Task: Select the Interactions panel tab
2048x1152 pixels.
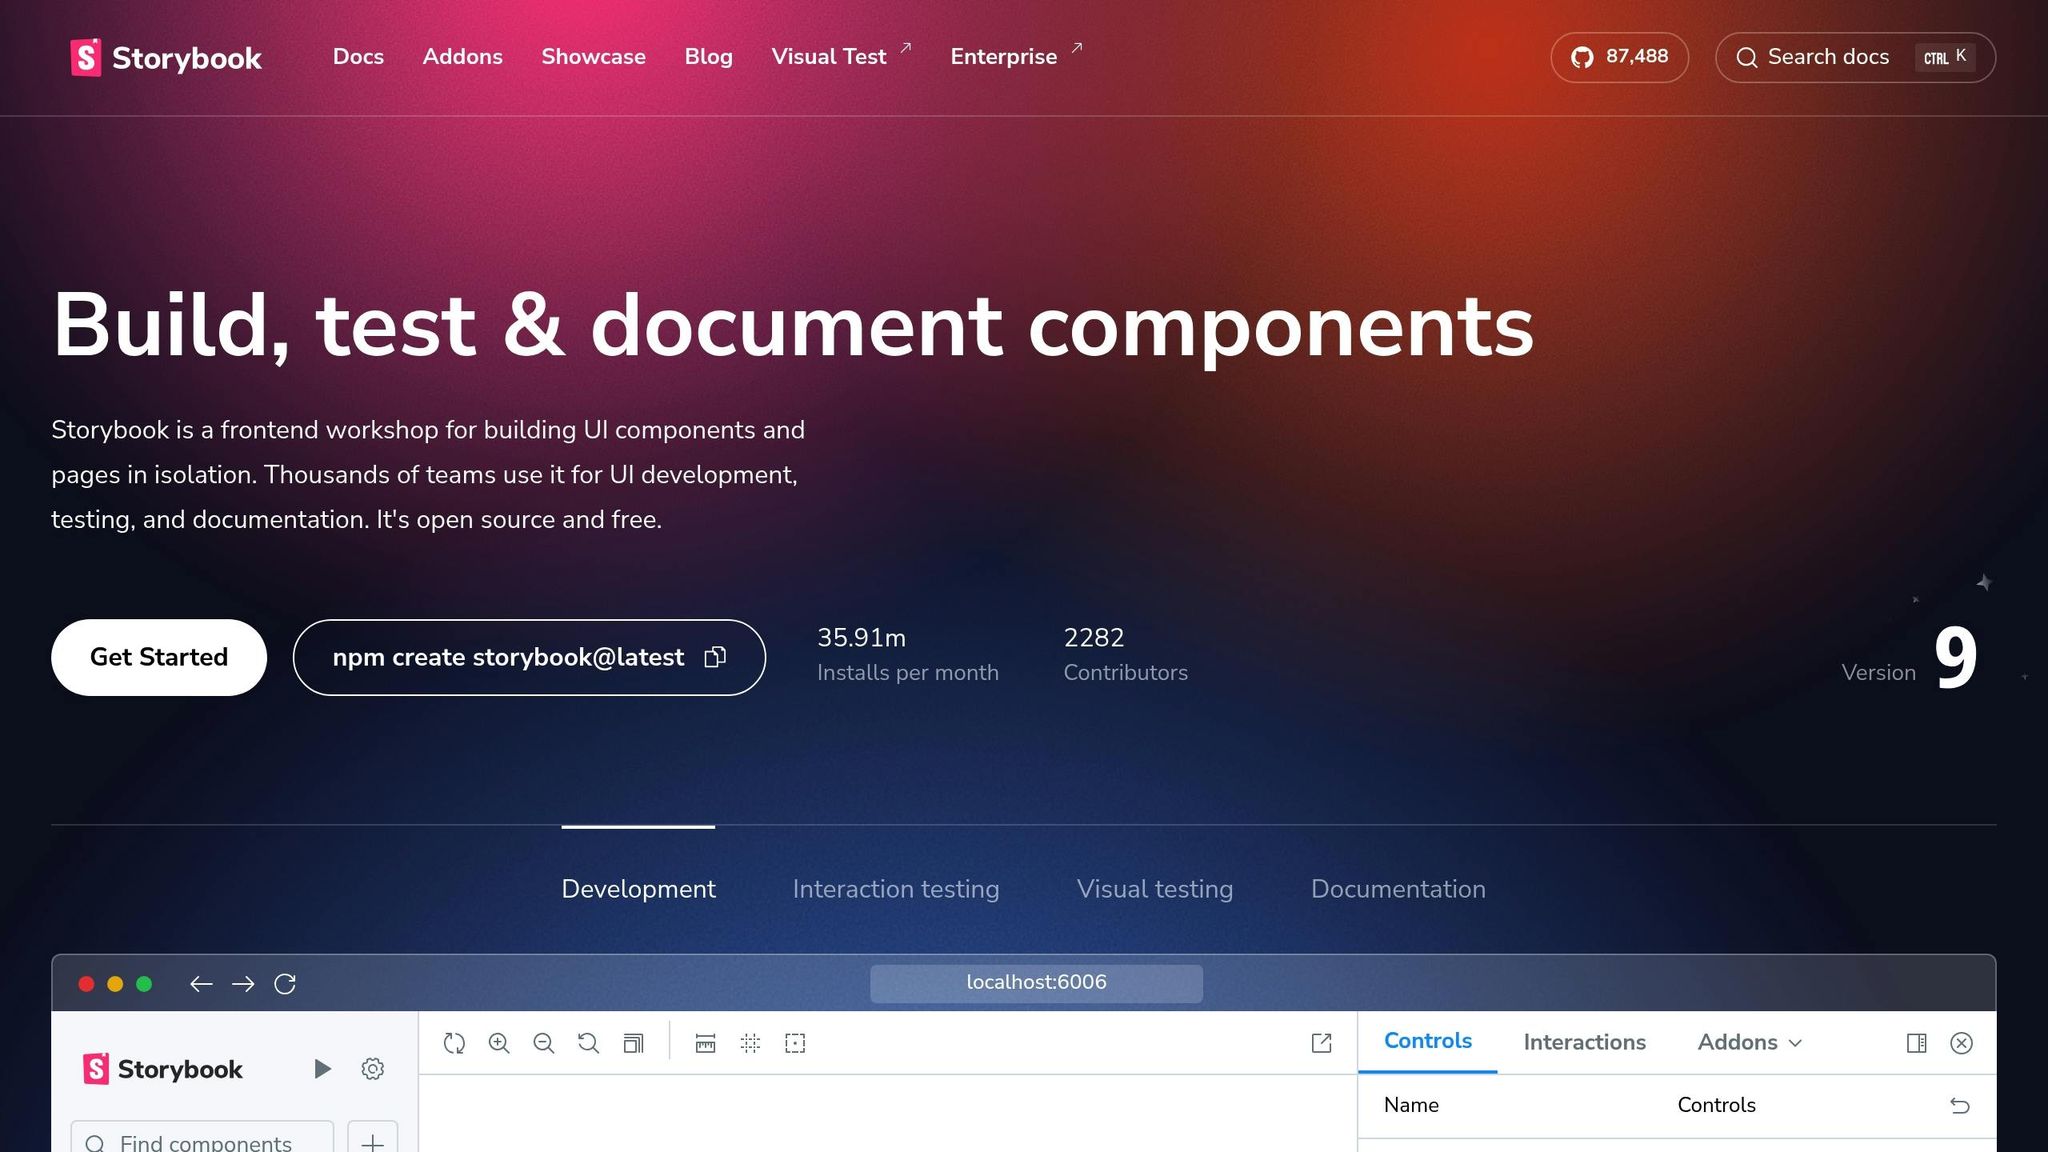Action: (x=1584, y=1042)
